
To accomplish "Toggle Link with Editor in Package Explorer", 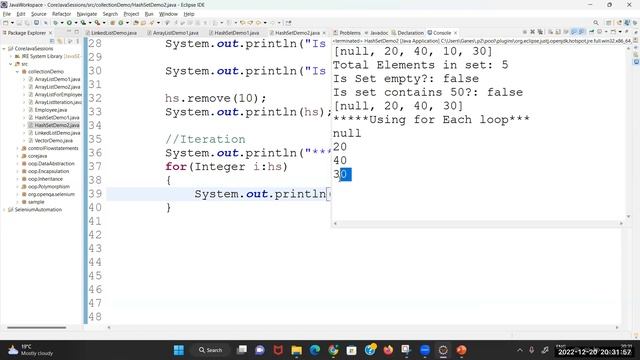I will pos(60,41).
